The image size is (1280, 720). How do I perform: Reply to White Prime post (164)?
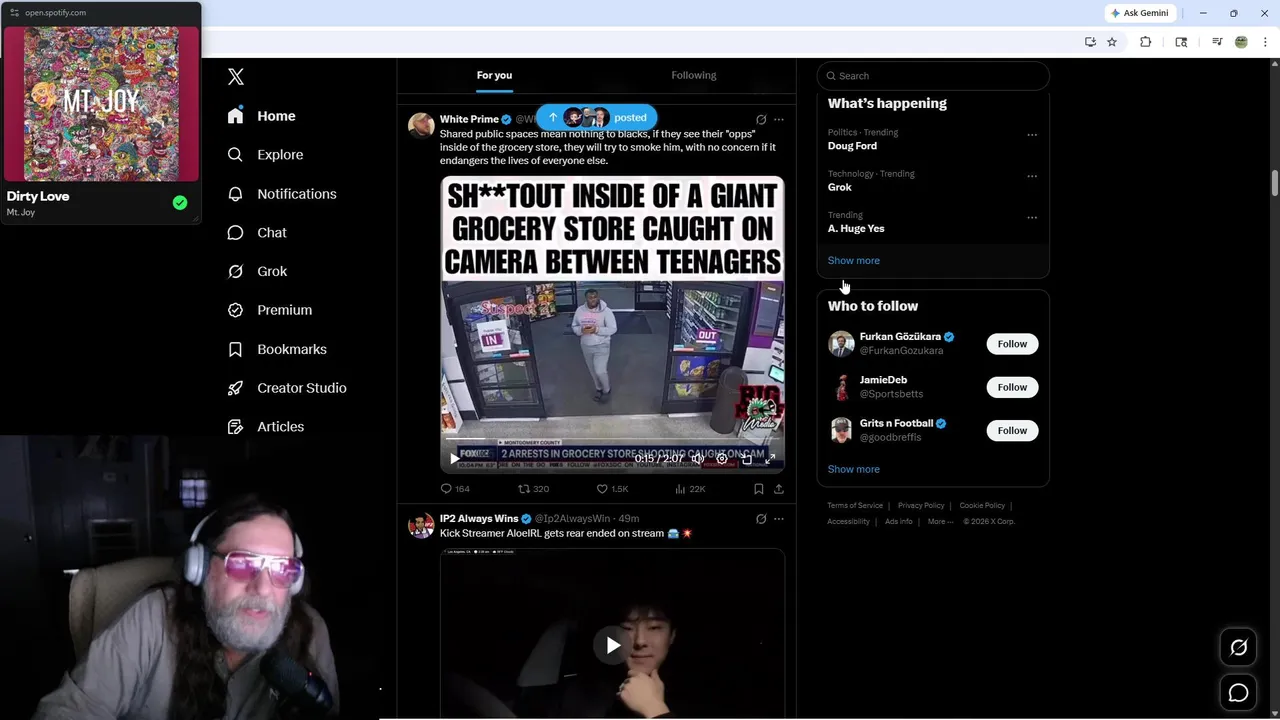(455, 489)
